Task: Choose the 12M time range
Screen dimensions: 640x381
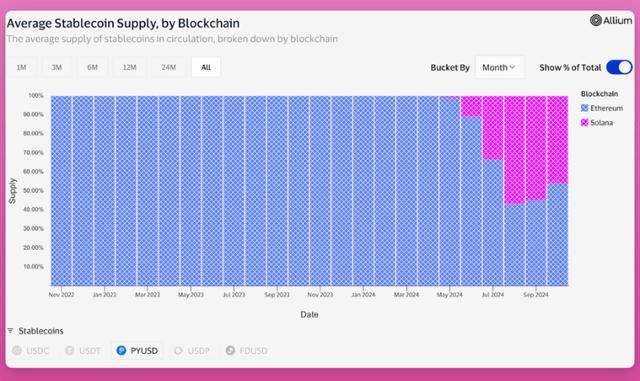Action: 129,67
